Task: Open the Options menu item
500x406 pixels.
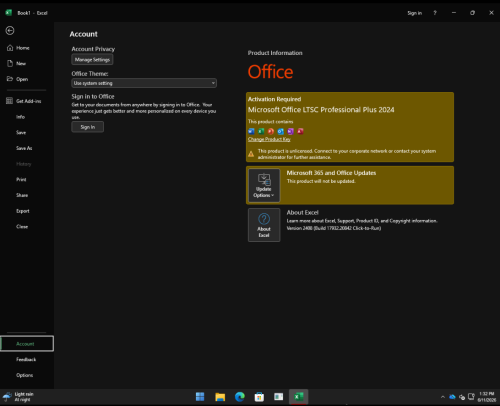Action: 25,375
